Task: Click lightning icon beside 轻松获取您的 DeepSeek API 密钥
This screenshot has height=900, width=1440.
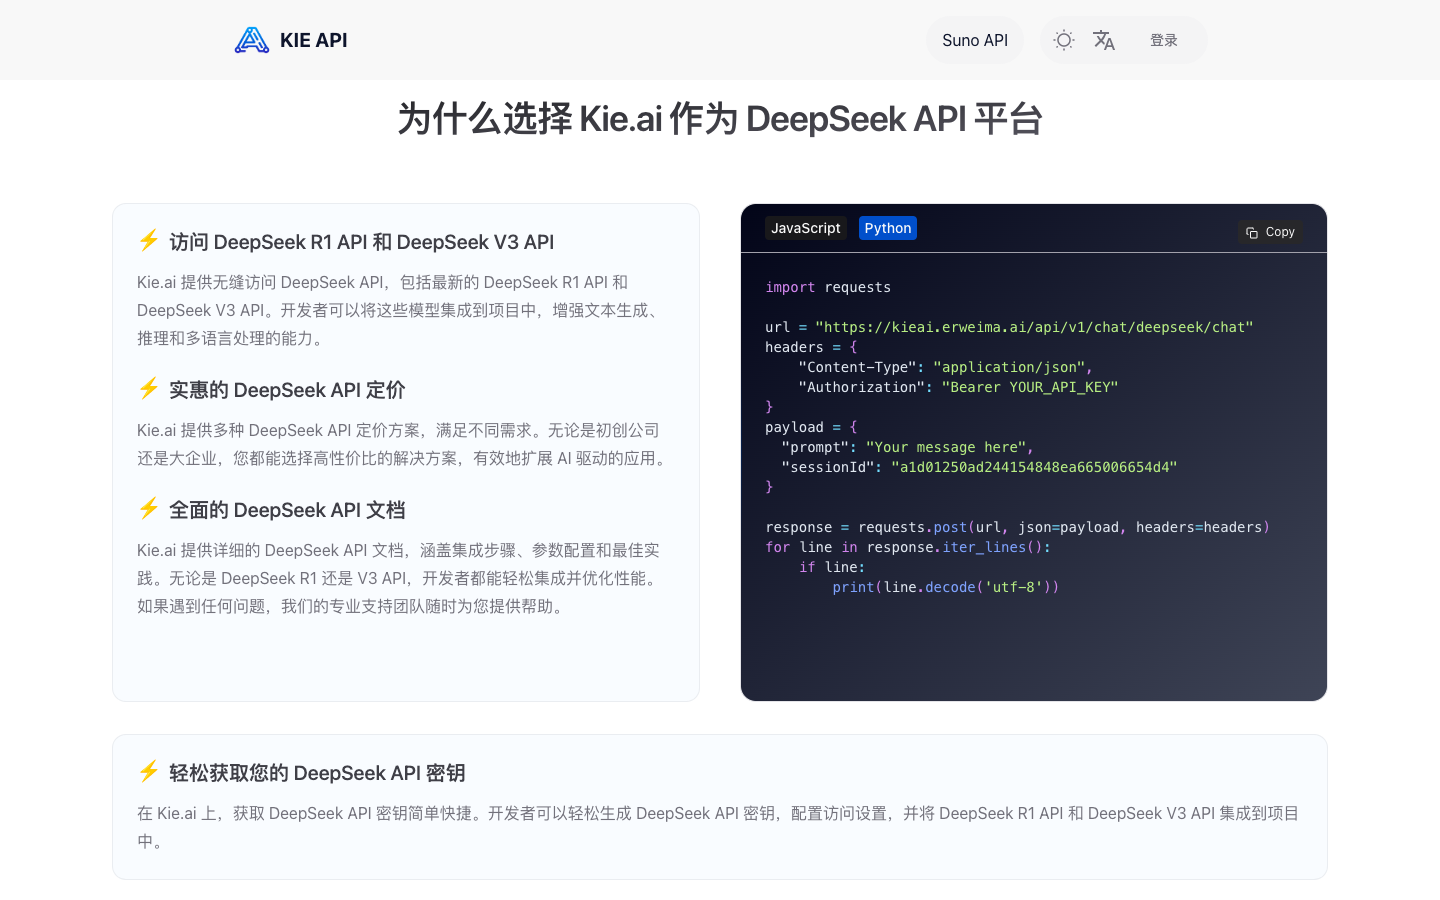Action: [149, 772]
